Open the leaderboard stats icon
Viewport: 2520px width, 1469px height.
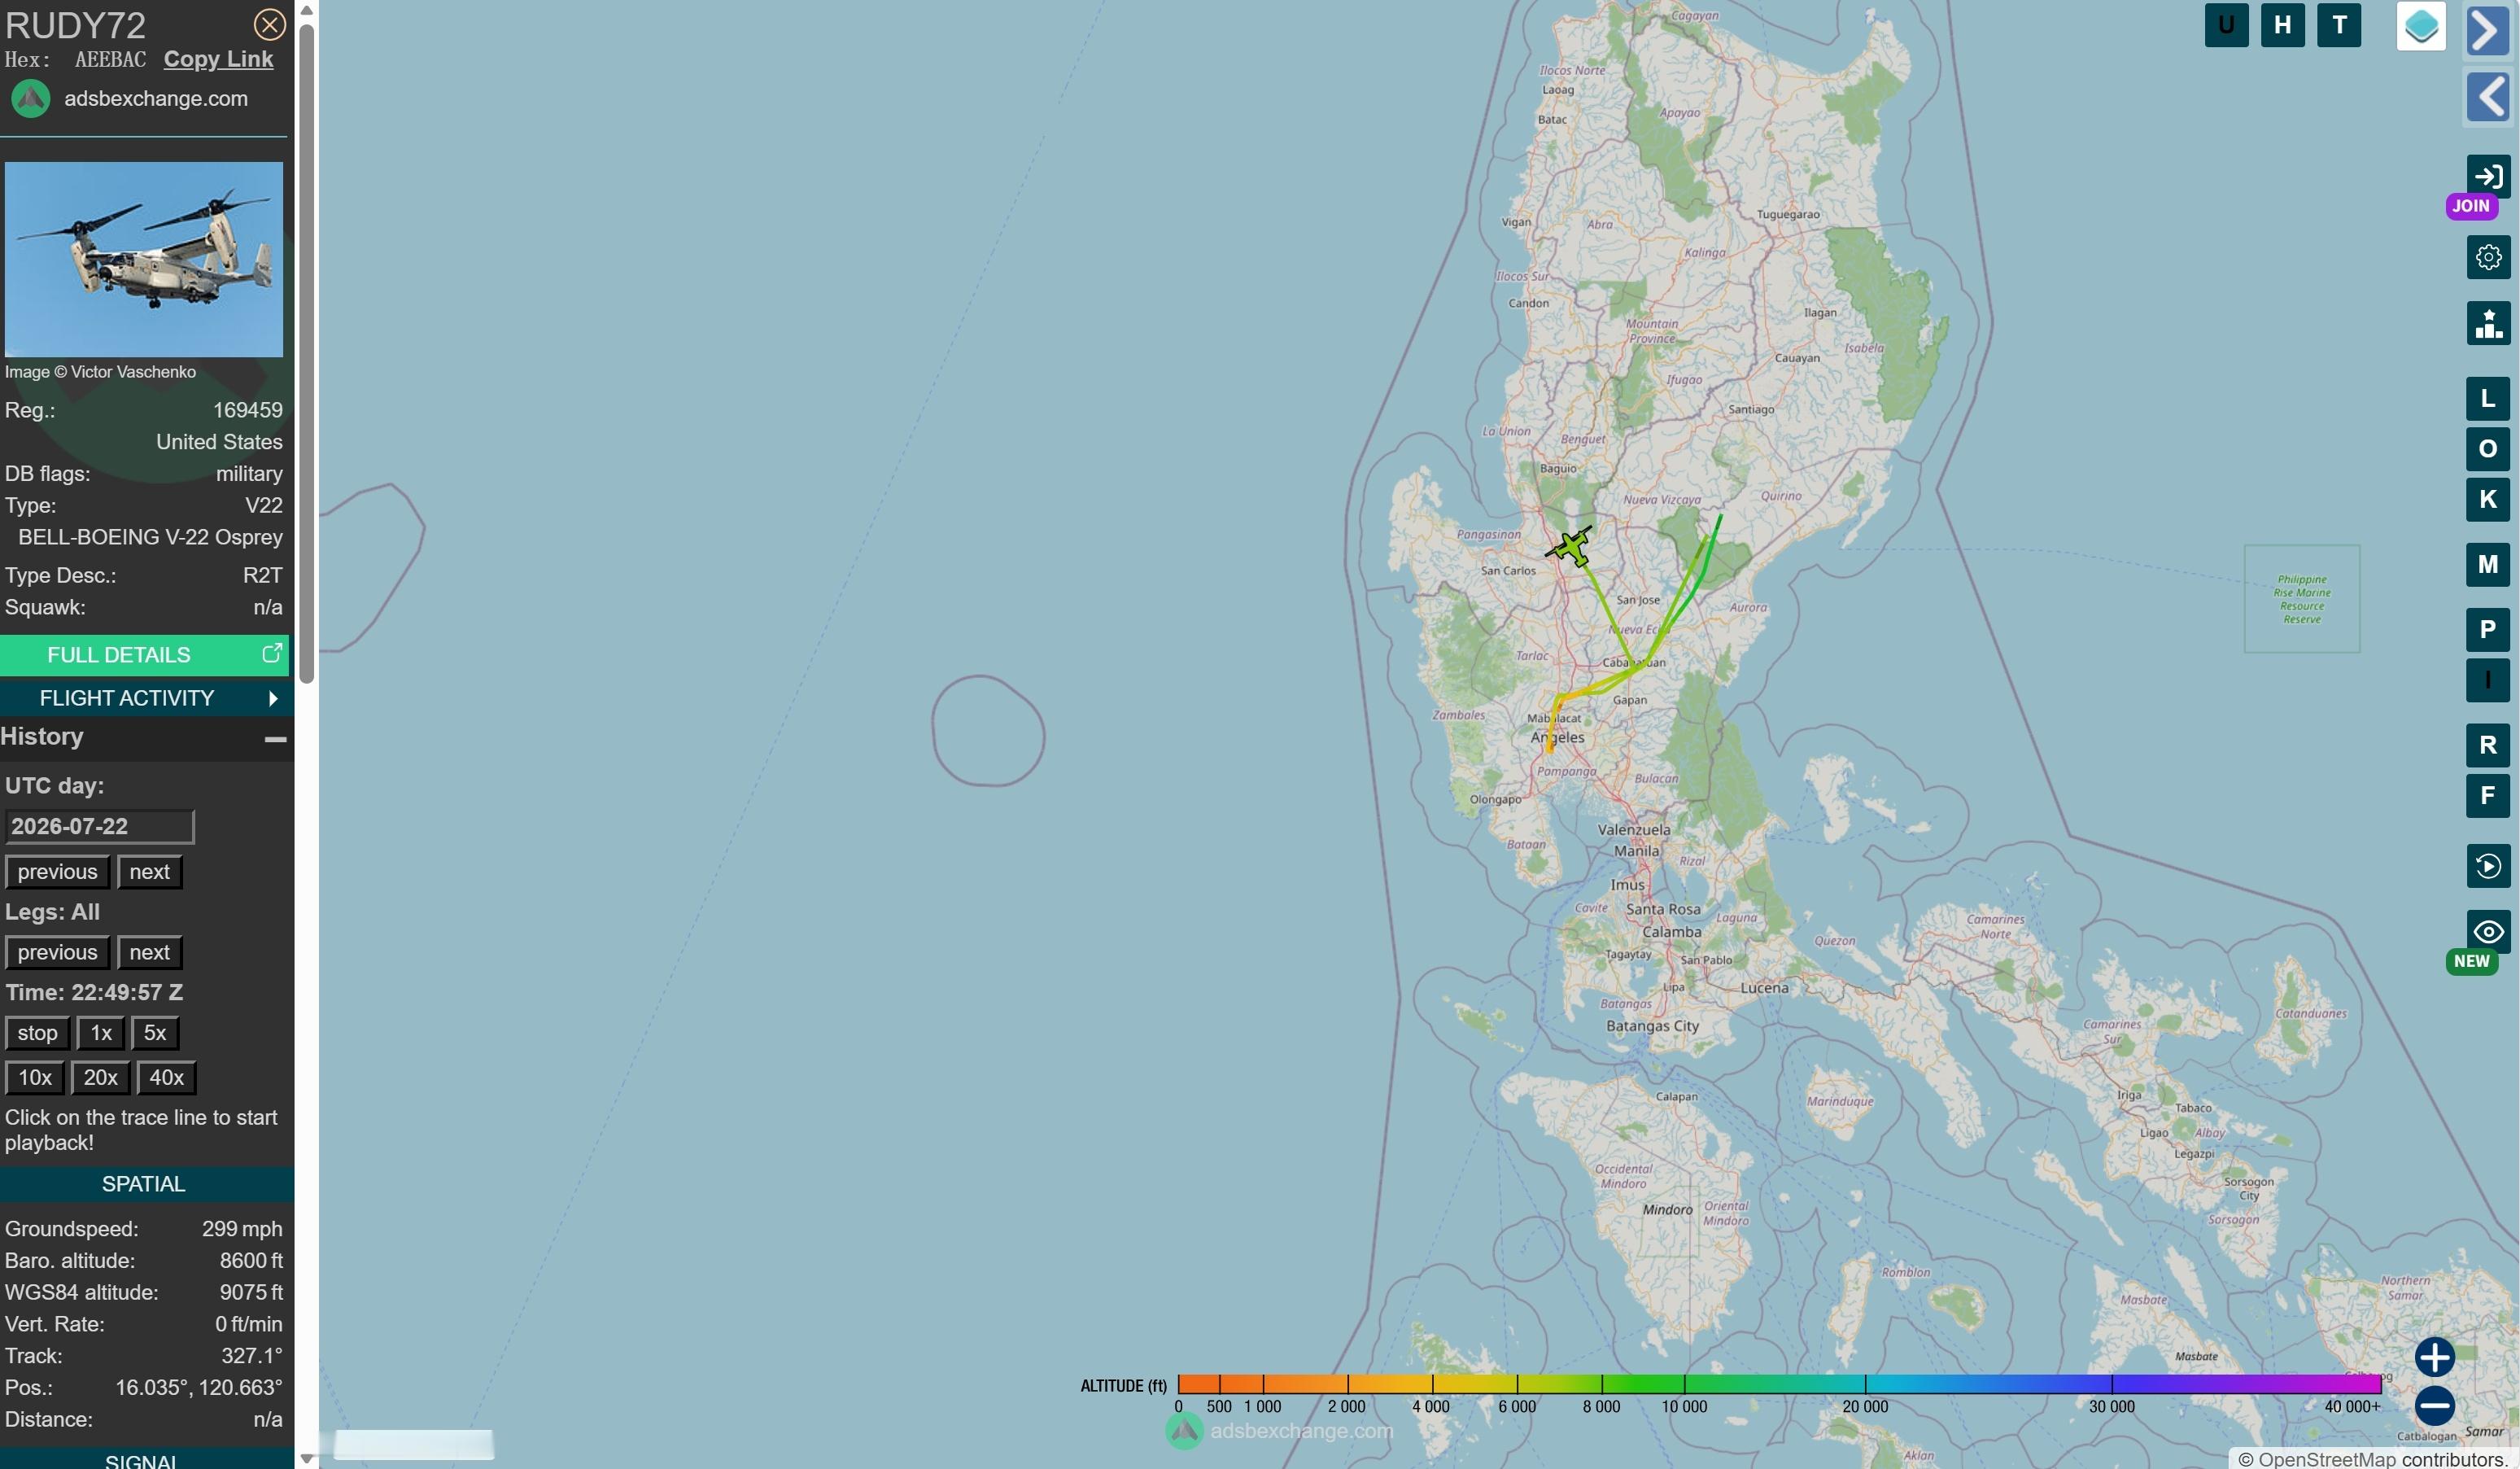coord(2488,323)
